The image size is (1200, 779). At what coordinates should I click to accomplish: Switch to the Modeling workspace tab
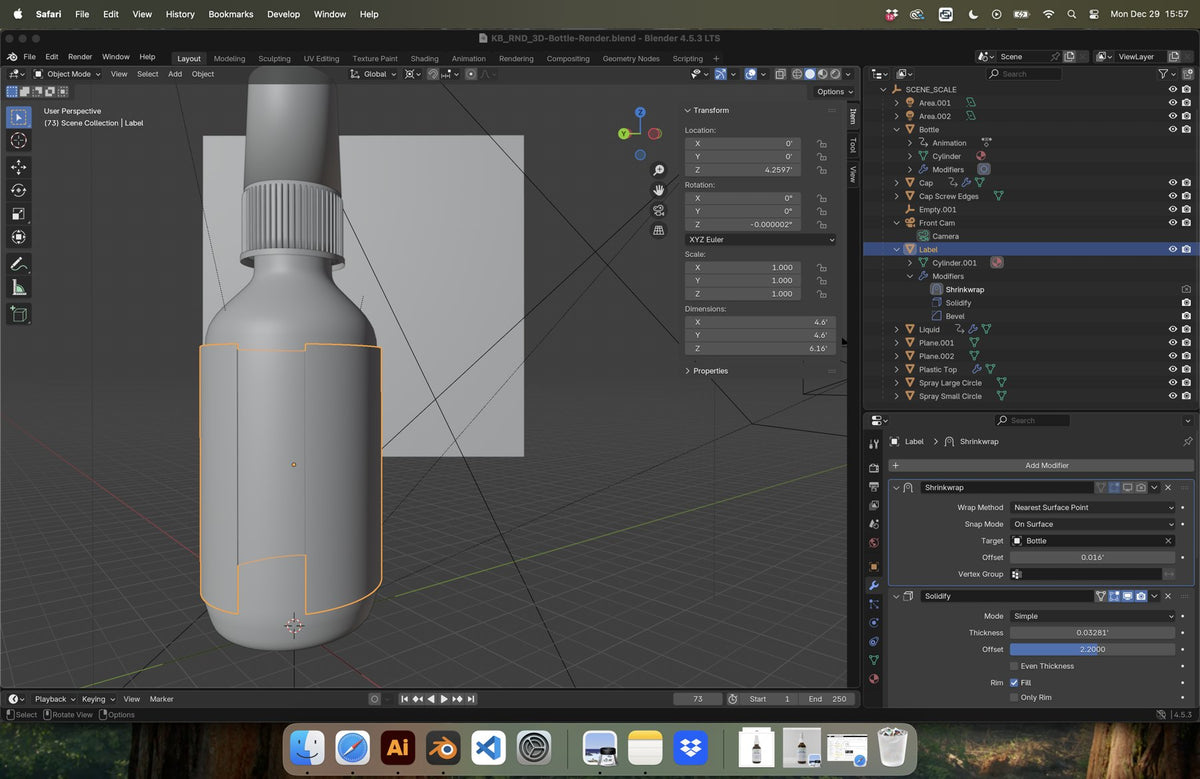pyautogui.click(x=229, y=58)
